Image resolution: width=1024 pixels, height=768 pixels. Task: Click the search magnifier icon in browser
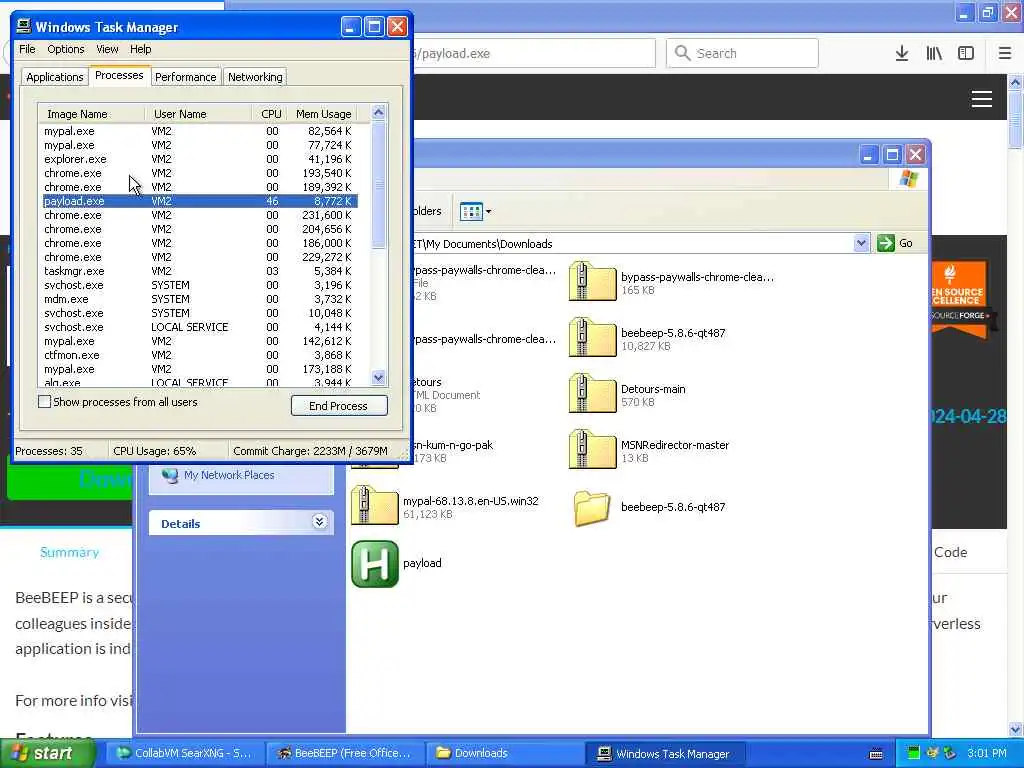(682, 53)
